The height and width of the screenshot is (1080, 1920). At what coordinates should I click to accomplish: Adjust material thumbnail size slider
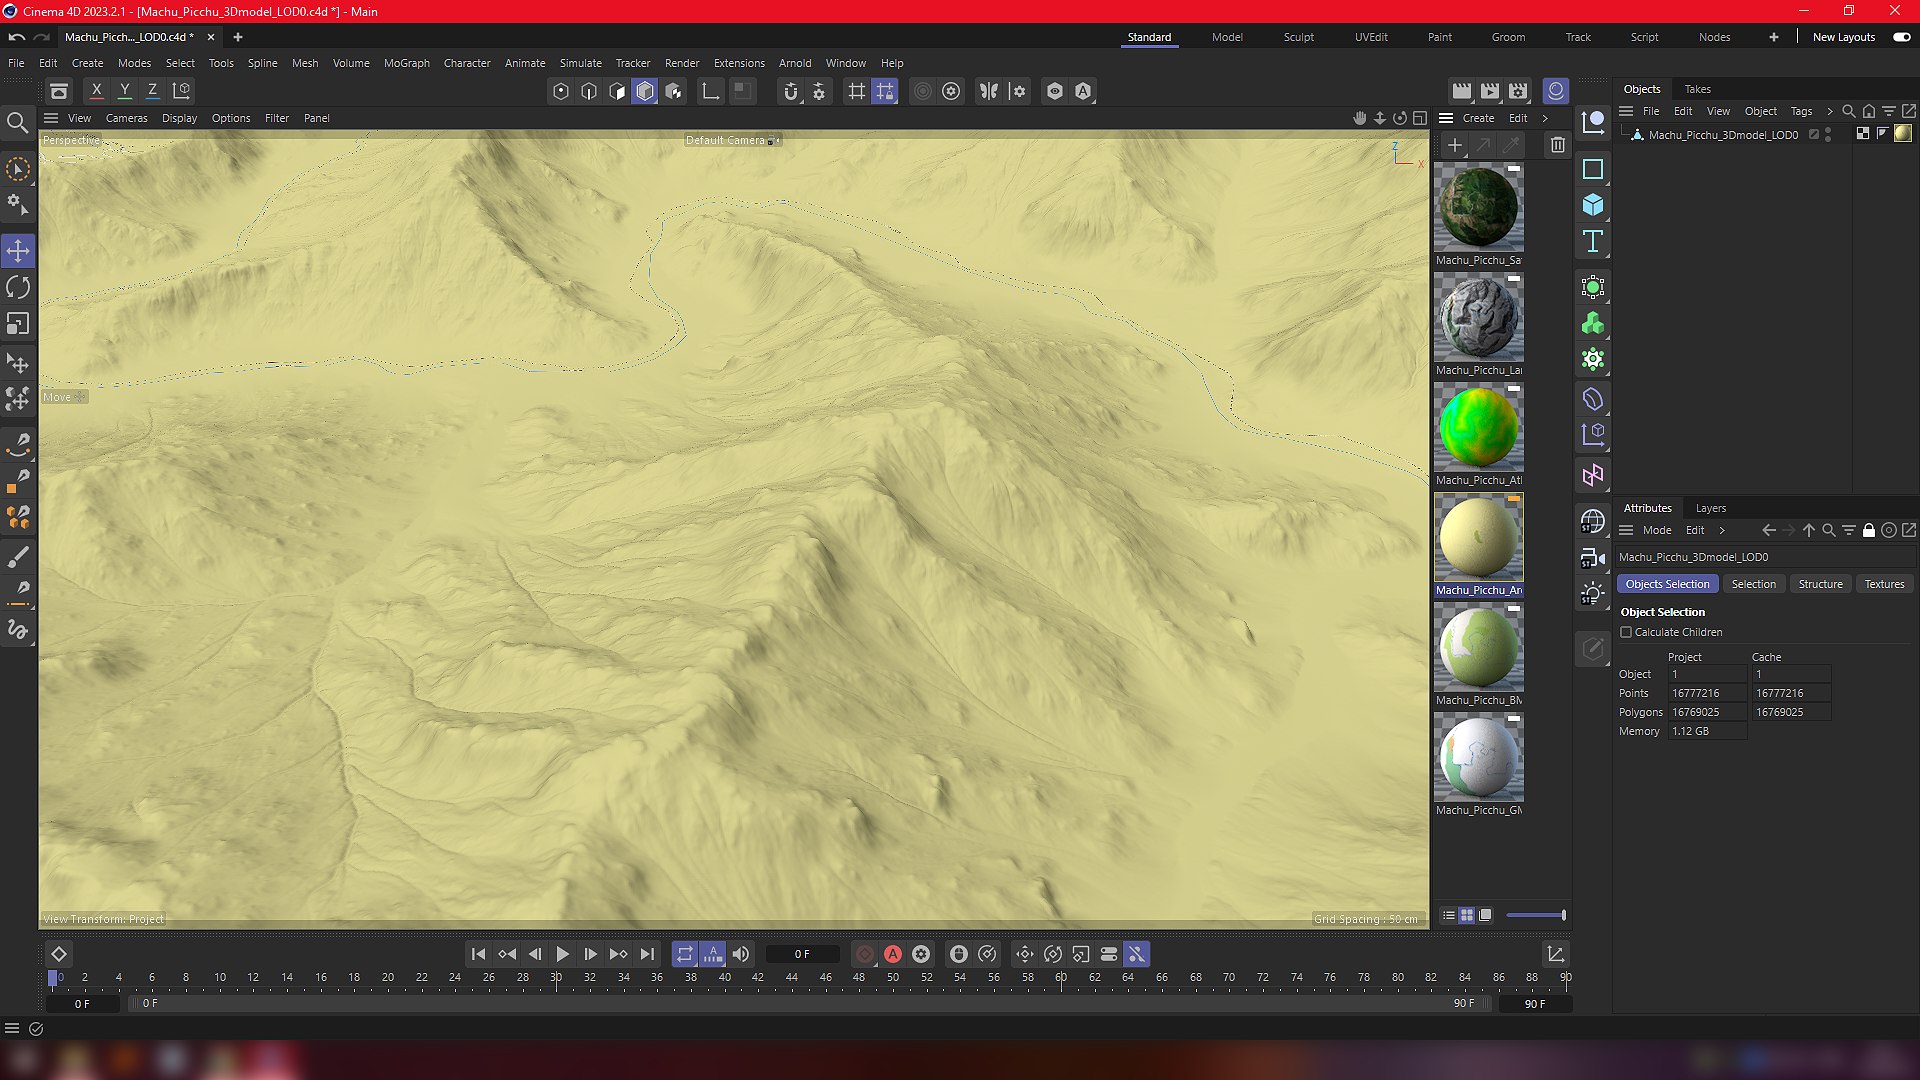(1535, 915)
